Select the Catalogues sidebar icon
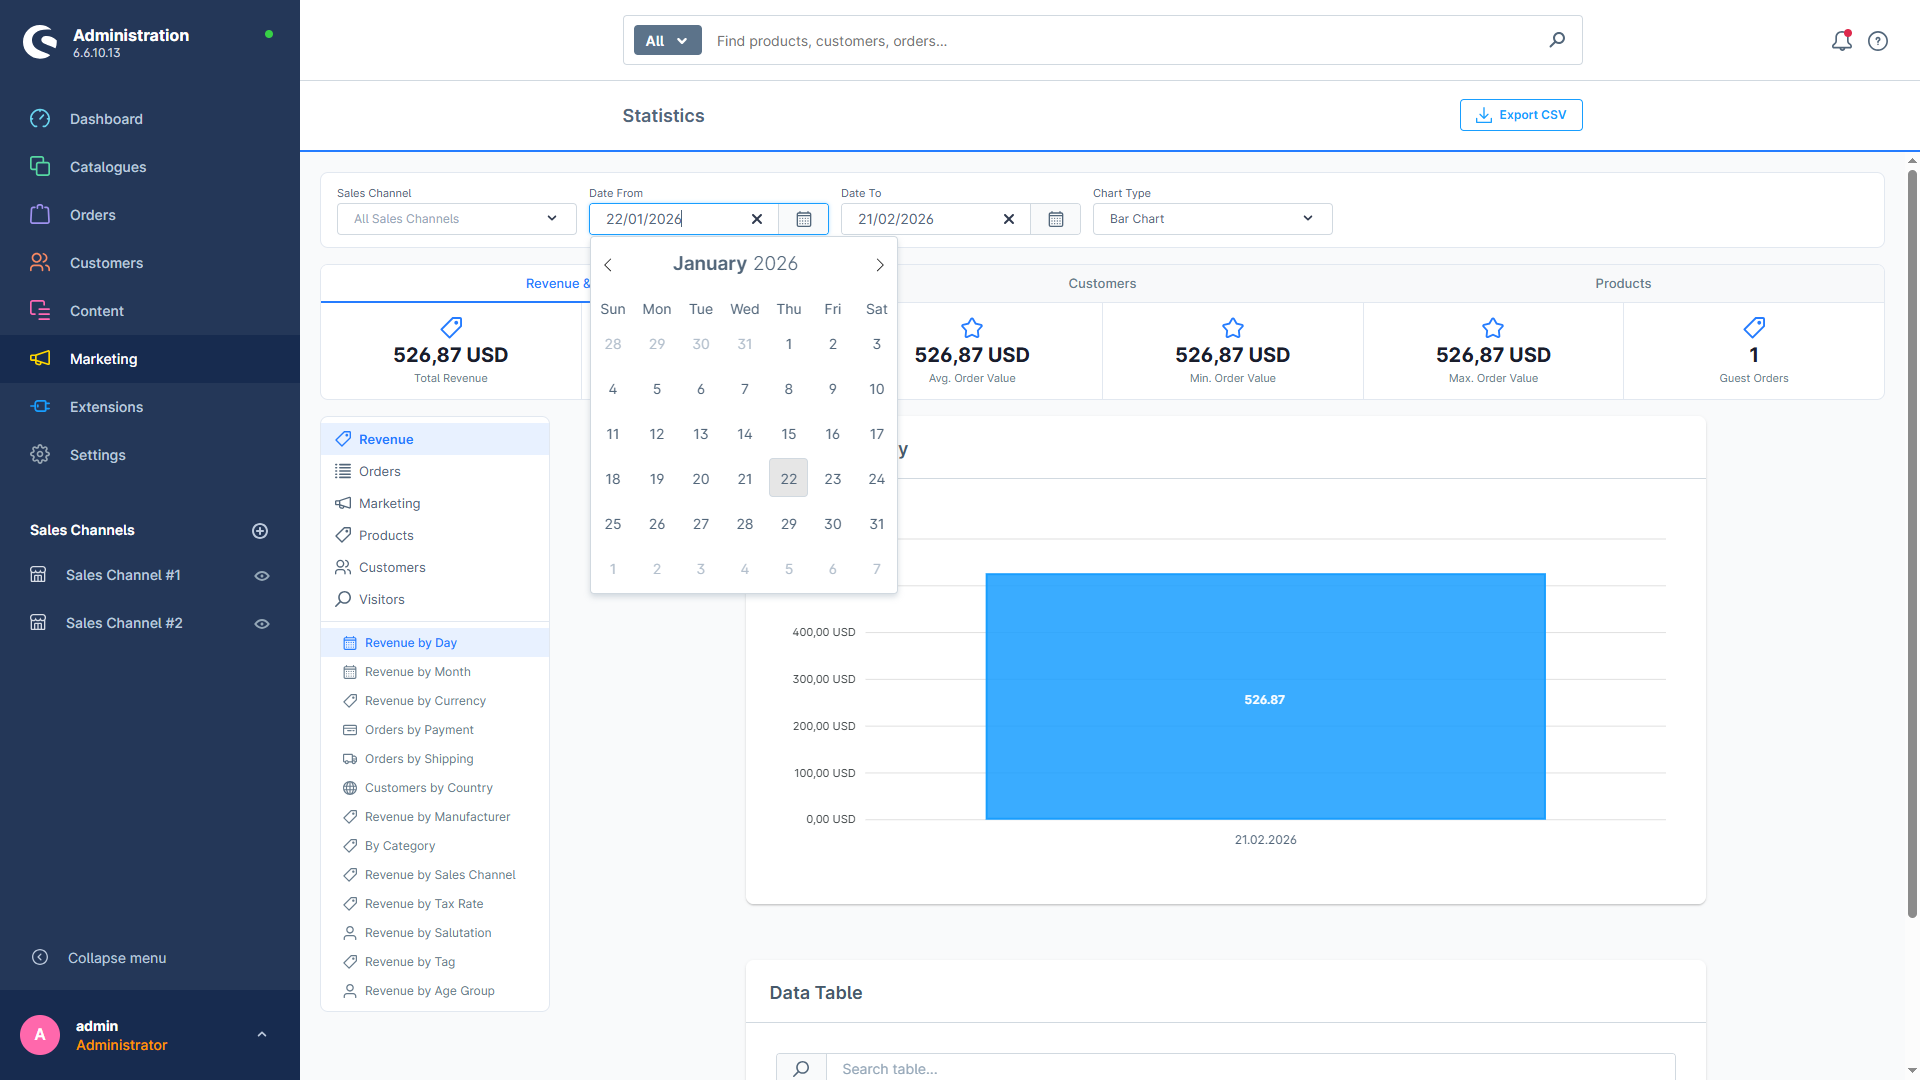The image size is (1920, 1080). pos(40,167)
